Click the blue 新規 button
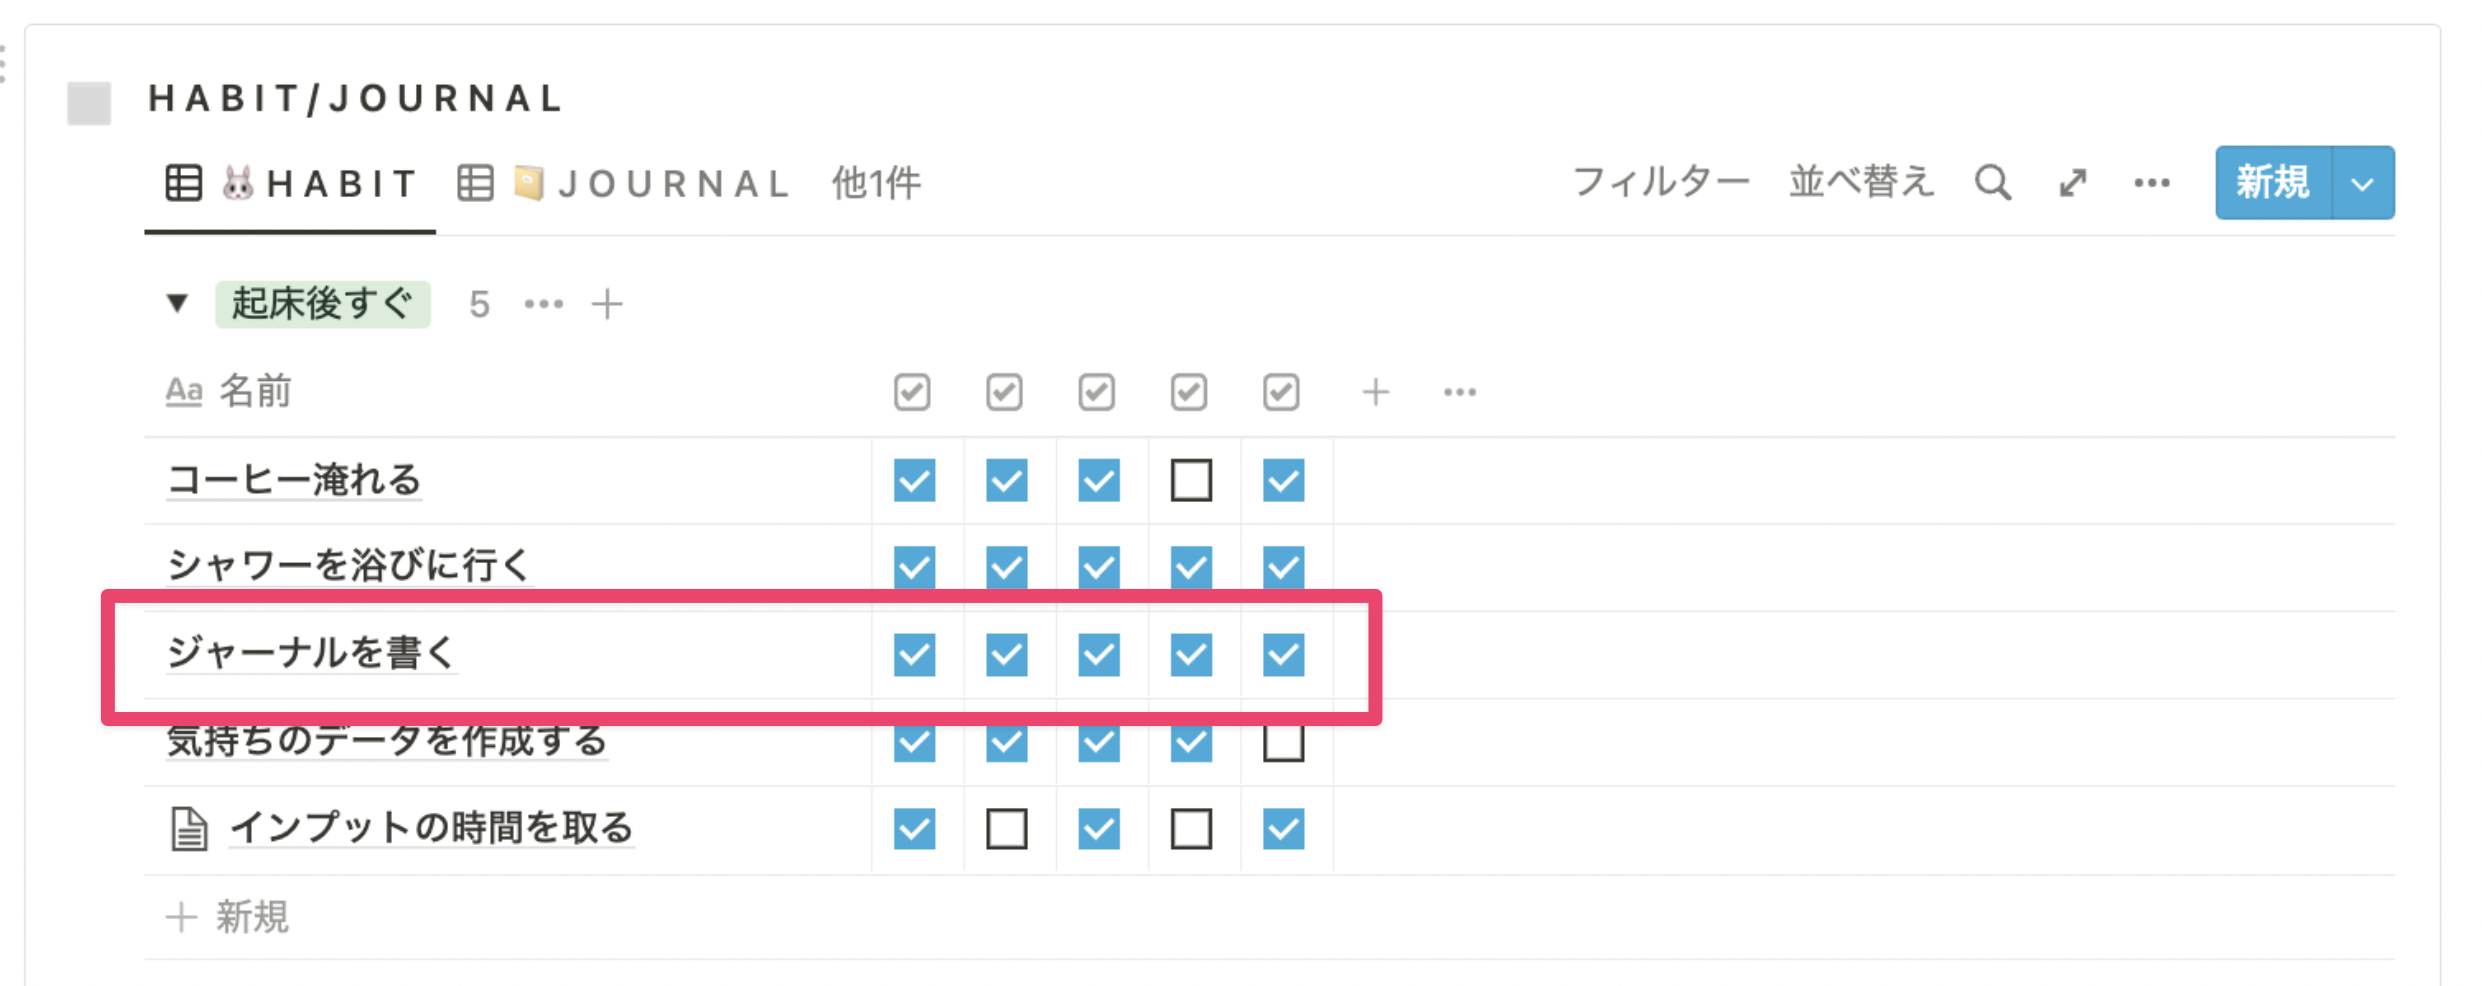 [2273, 183]
